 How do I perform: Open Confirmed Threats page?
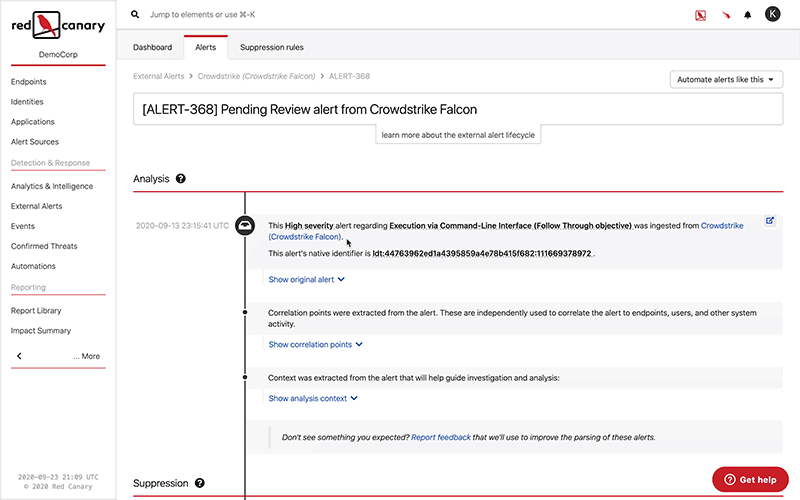point(44,246)
